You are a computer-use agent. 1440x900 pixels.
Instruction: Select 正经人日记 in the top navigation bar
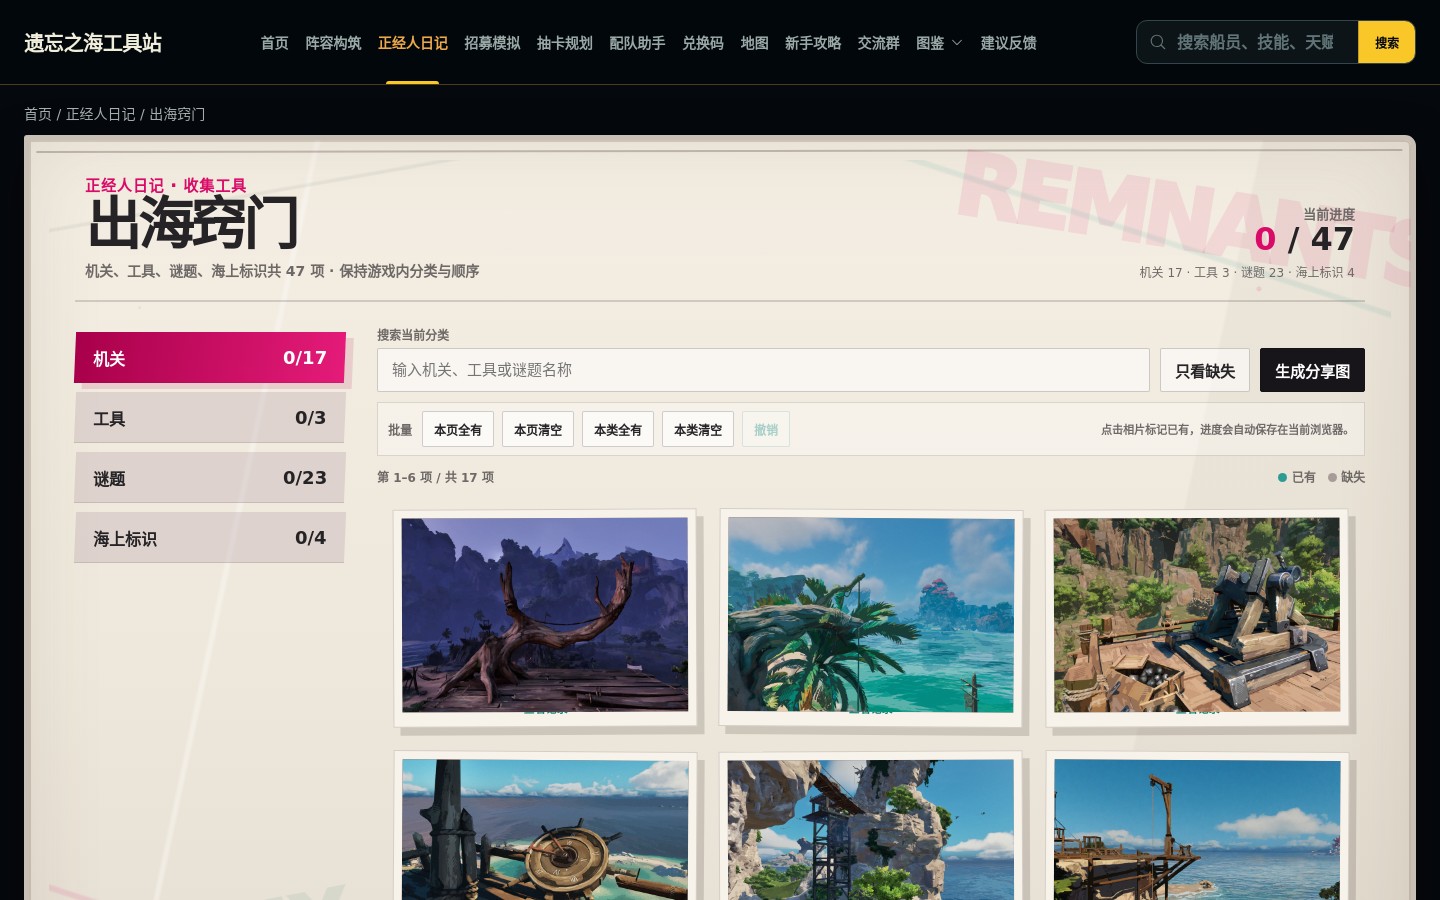pos(413,43)
